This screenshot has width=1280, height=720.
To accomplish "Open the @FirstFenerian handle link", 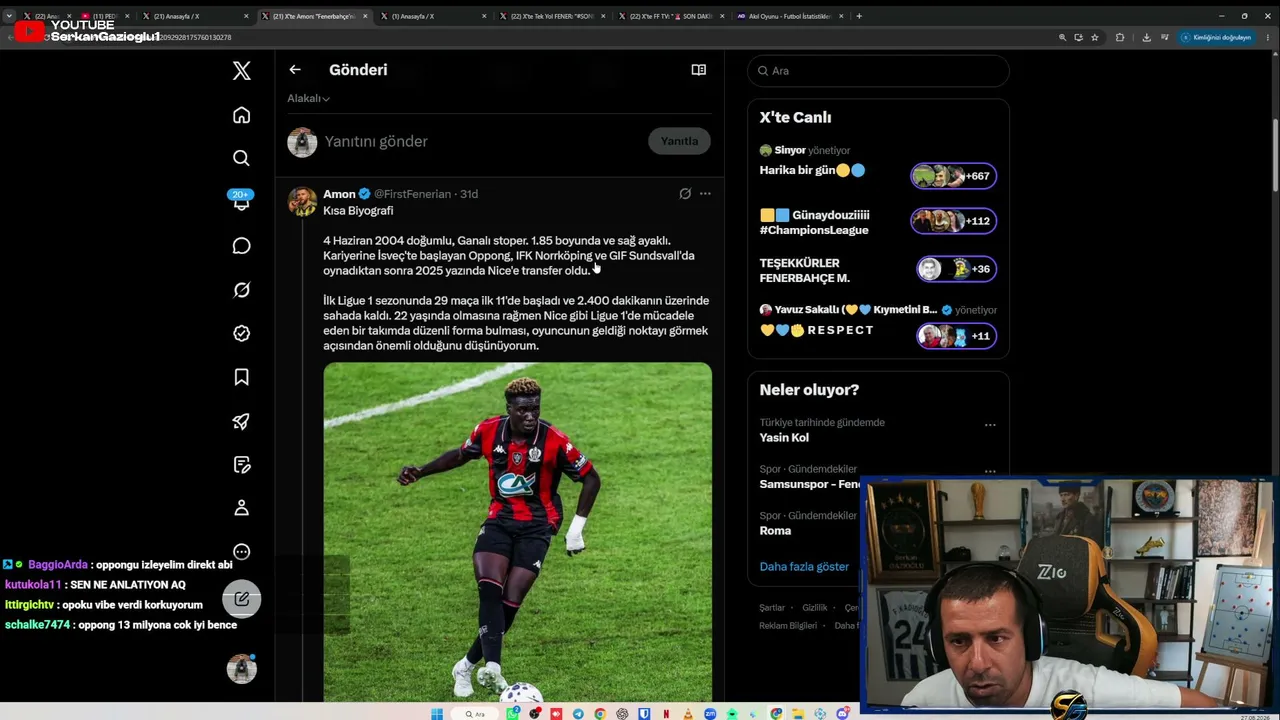I will click(x=412, y=194).
